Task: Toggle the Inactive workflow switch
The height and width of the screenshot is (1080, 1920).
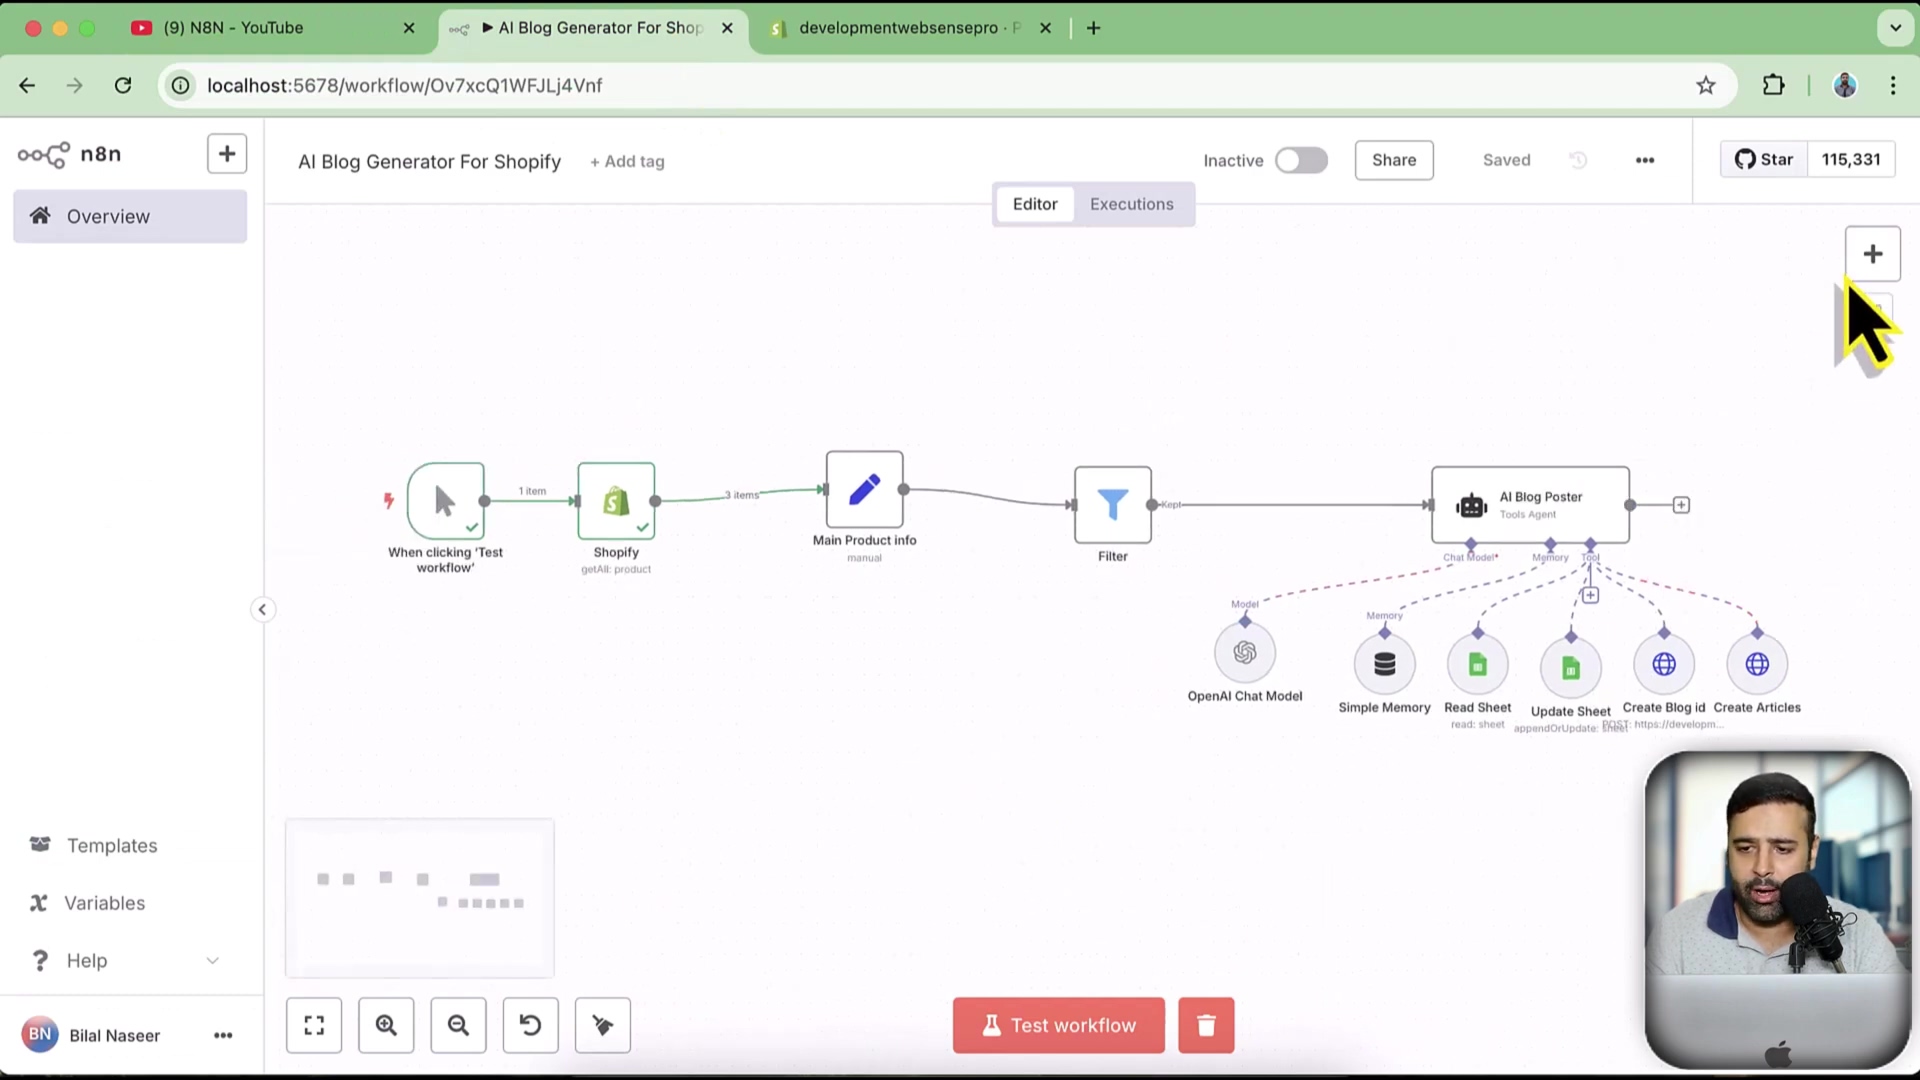Action: pos(1301,160)
